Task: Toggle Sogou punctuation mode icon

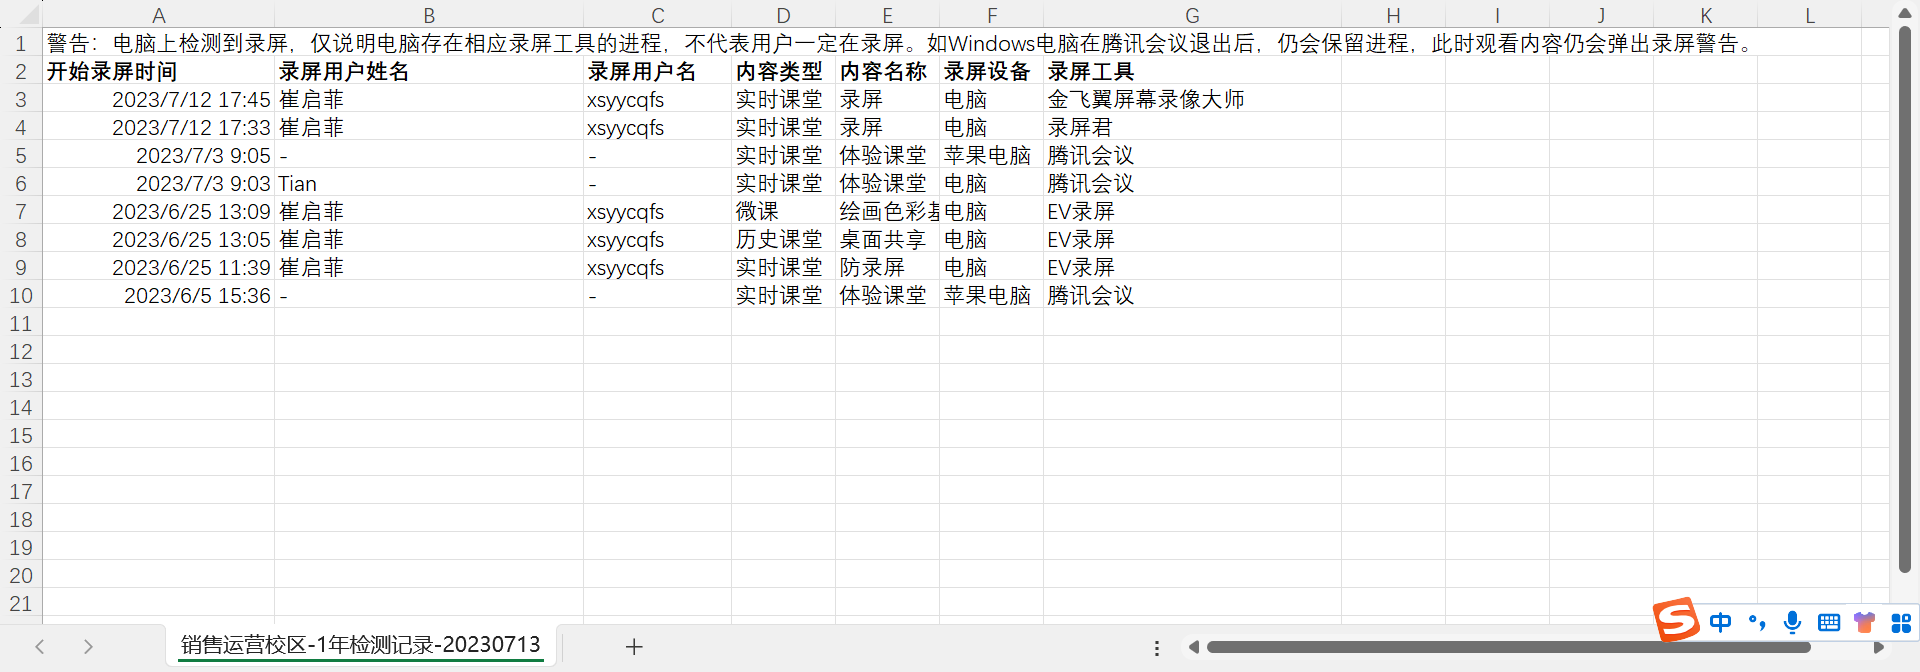Action: point(1757,623)
